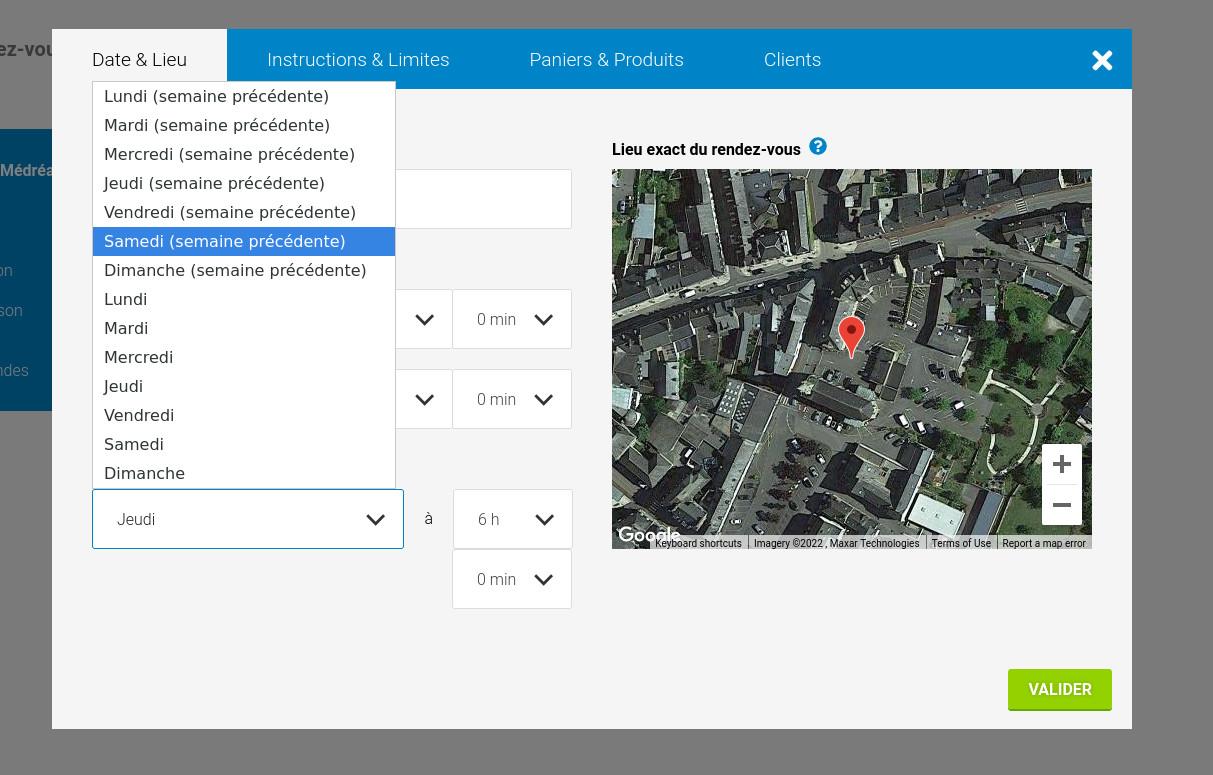Viewport: 1213px width, 775px height.
Task: Go to the Clients tab
Action: [x=792, y=60]
